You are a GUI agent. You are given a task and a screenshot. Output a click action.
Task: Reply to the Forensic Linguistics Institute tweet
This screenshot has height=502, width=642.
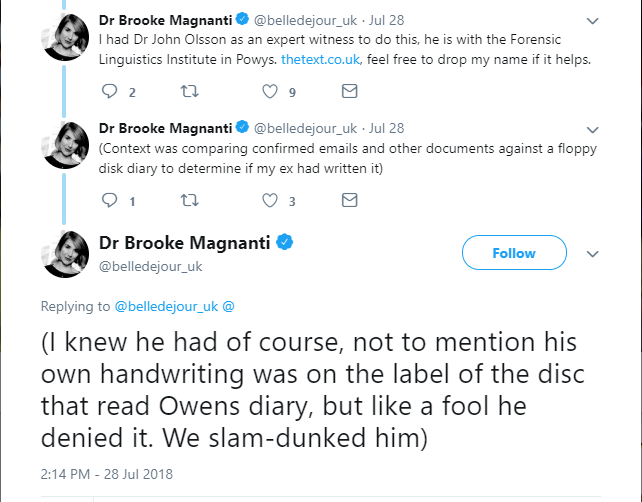(111, 92)
